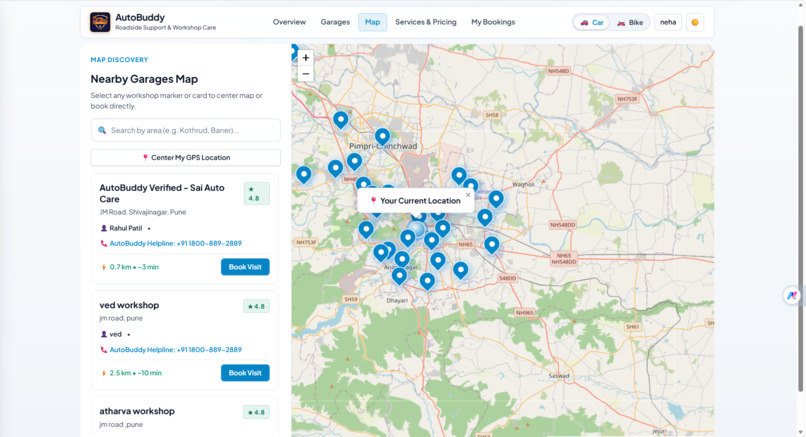The image size is (806, 437).
Task: Switch vehicle type to Bike
Action: click(630, 23)
